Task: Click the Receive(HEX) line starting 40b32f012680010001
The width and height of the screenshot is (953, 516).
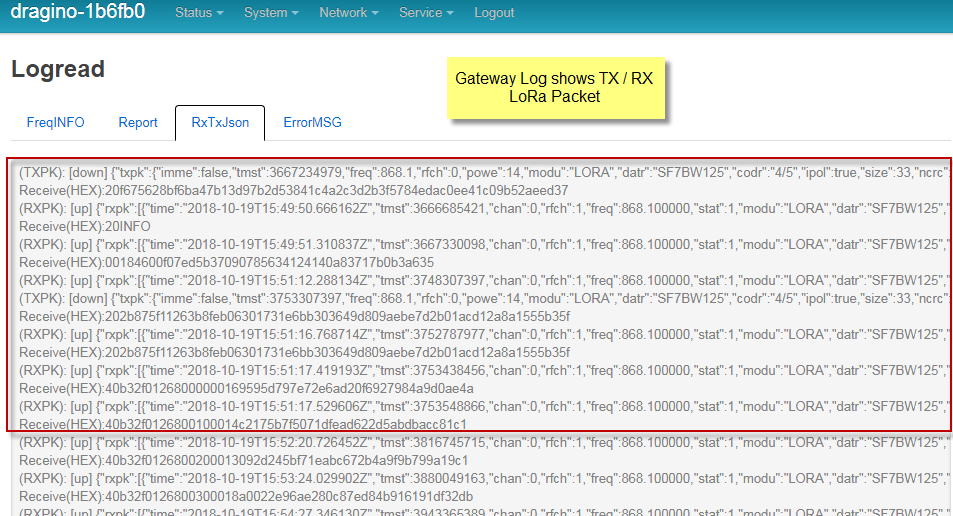Action: [x=243, y=424]
